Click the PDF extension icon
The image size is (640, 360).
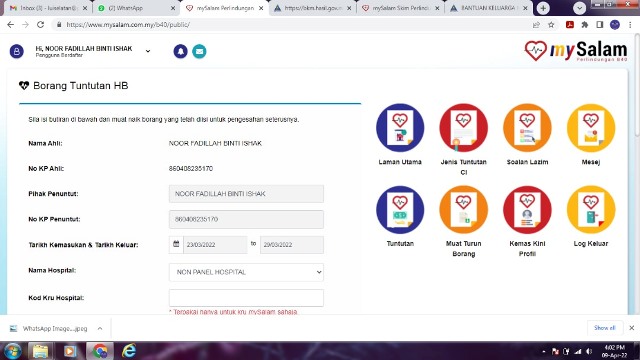tap(570, 25)
